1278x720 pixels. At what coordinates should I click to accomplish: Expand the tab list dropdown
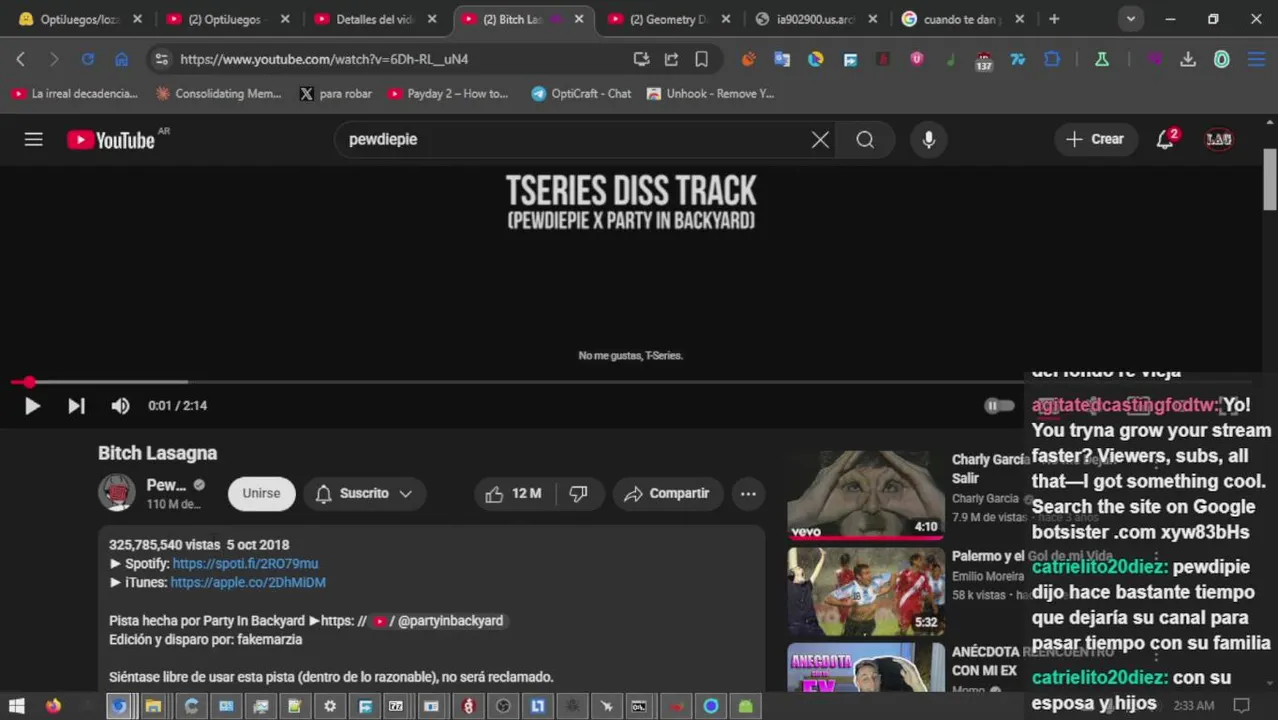tap(1131, 19)
